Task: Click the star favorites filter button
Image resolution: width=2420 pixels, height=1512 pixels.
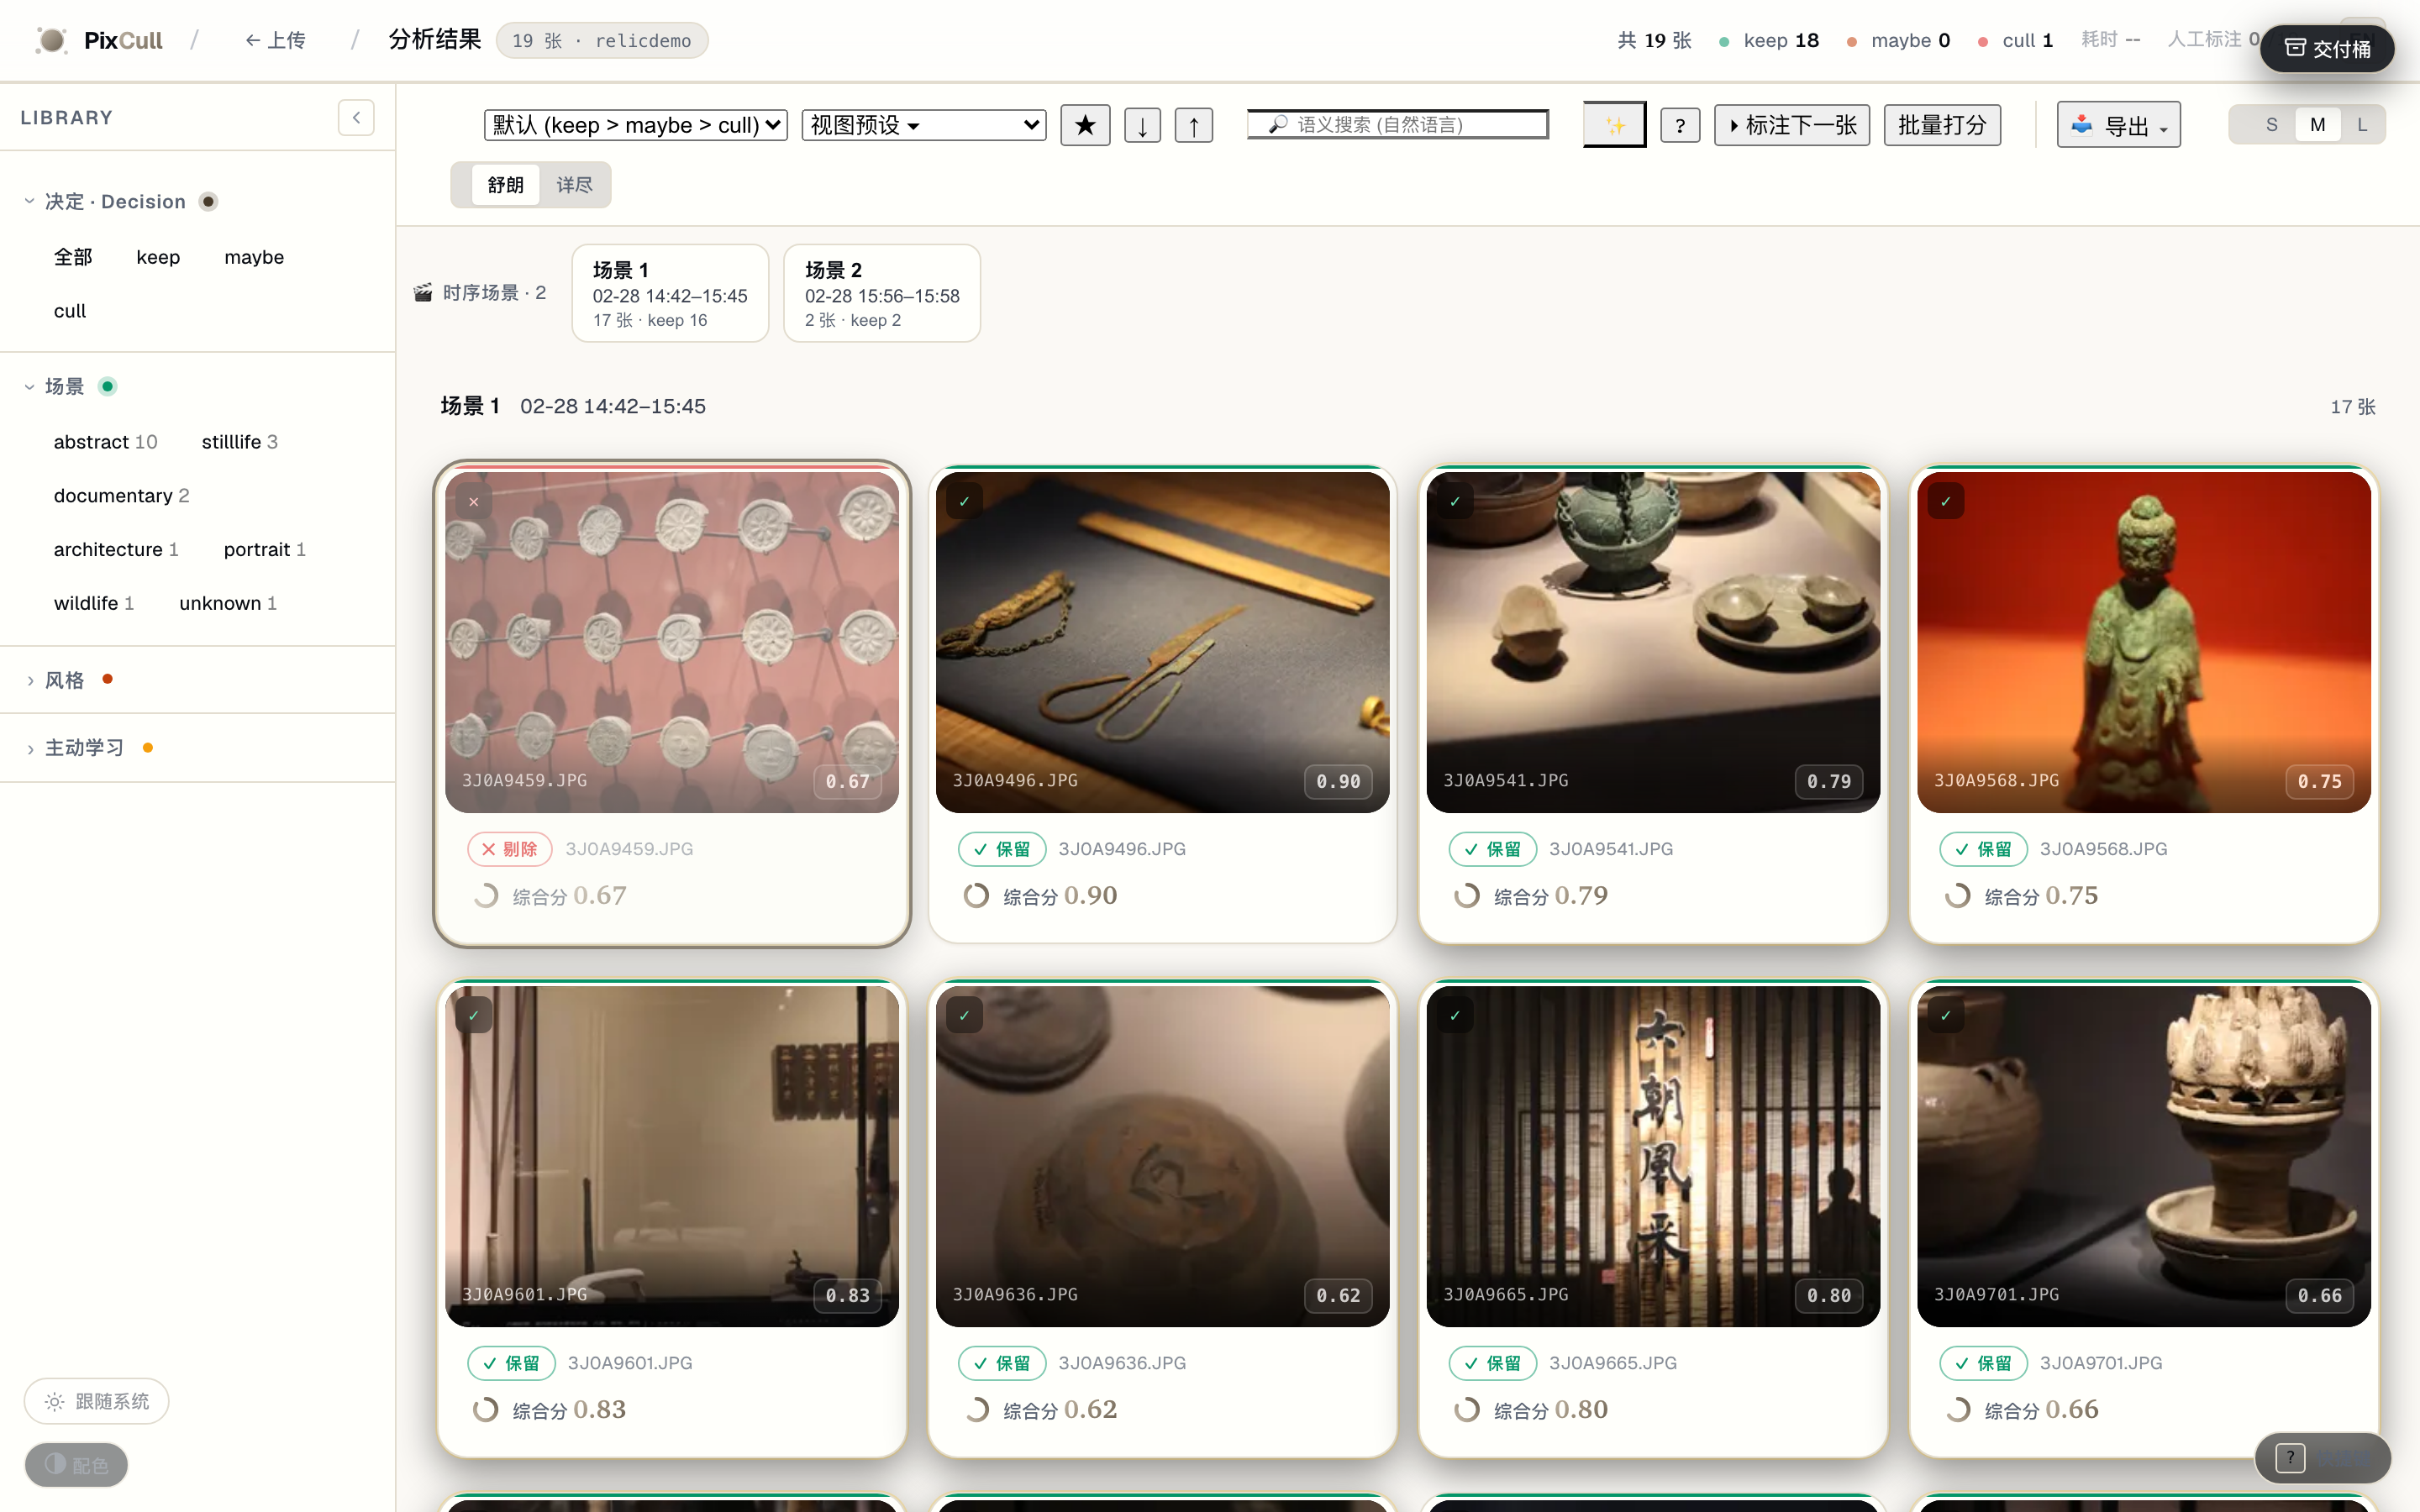Action: [1085, 125]
